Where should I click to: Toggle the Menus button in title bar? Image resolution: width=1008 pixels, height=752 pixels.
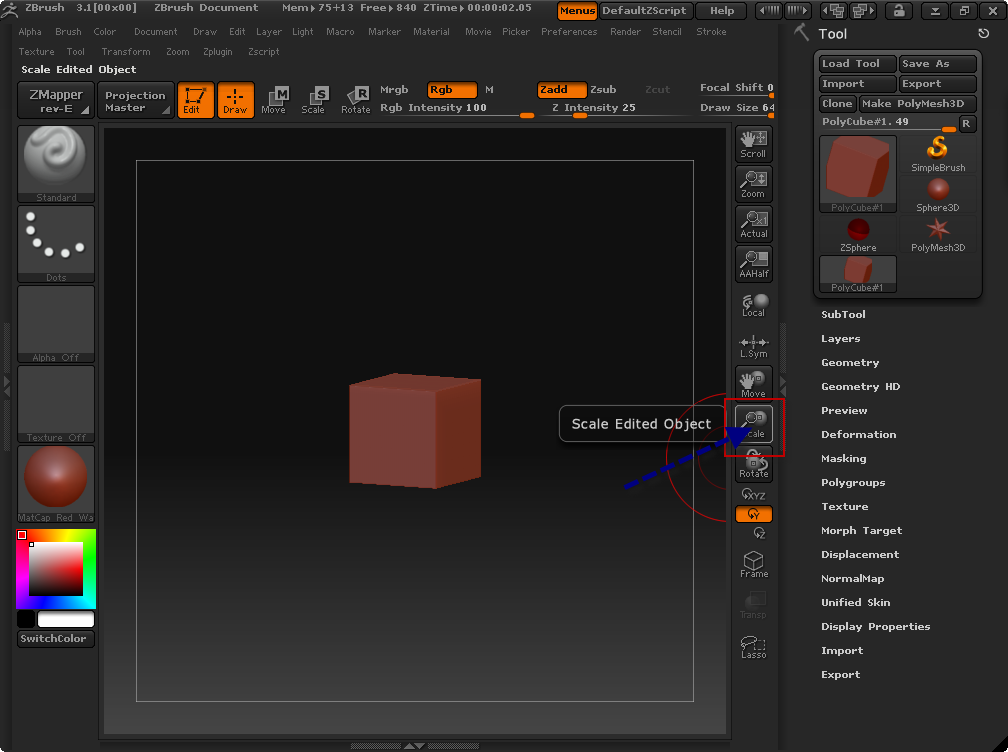pyautogui.click(x=577, y=10)
